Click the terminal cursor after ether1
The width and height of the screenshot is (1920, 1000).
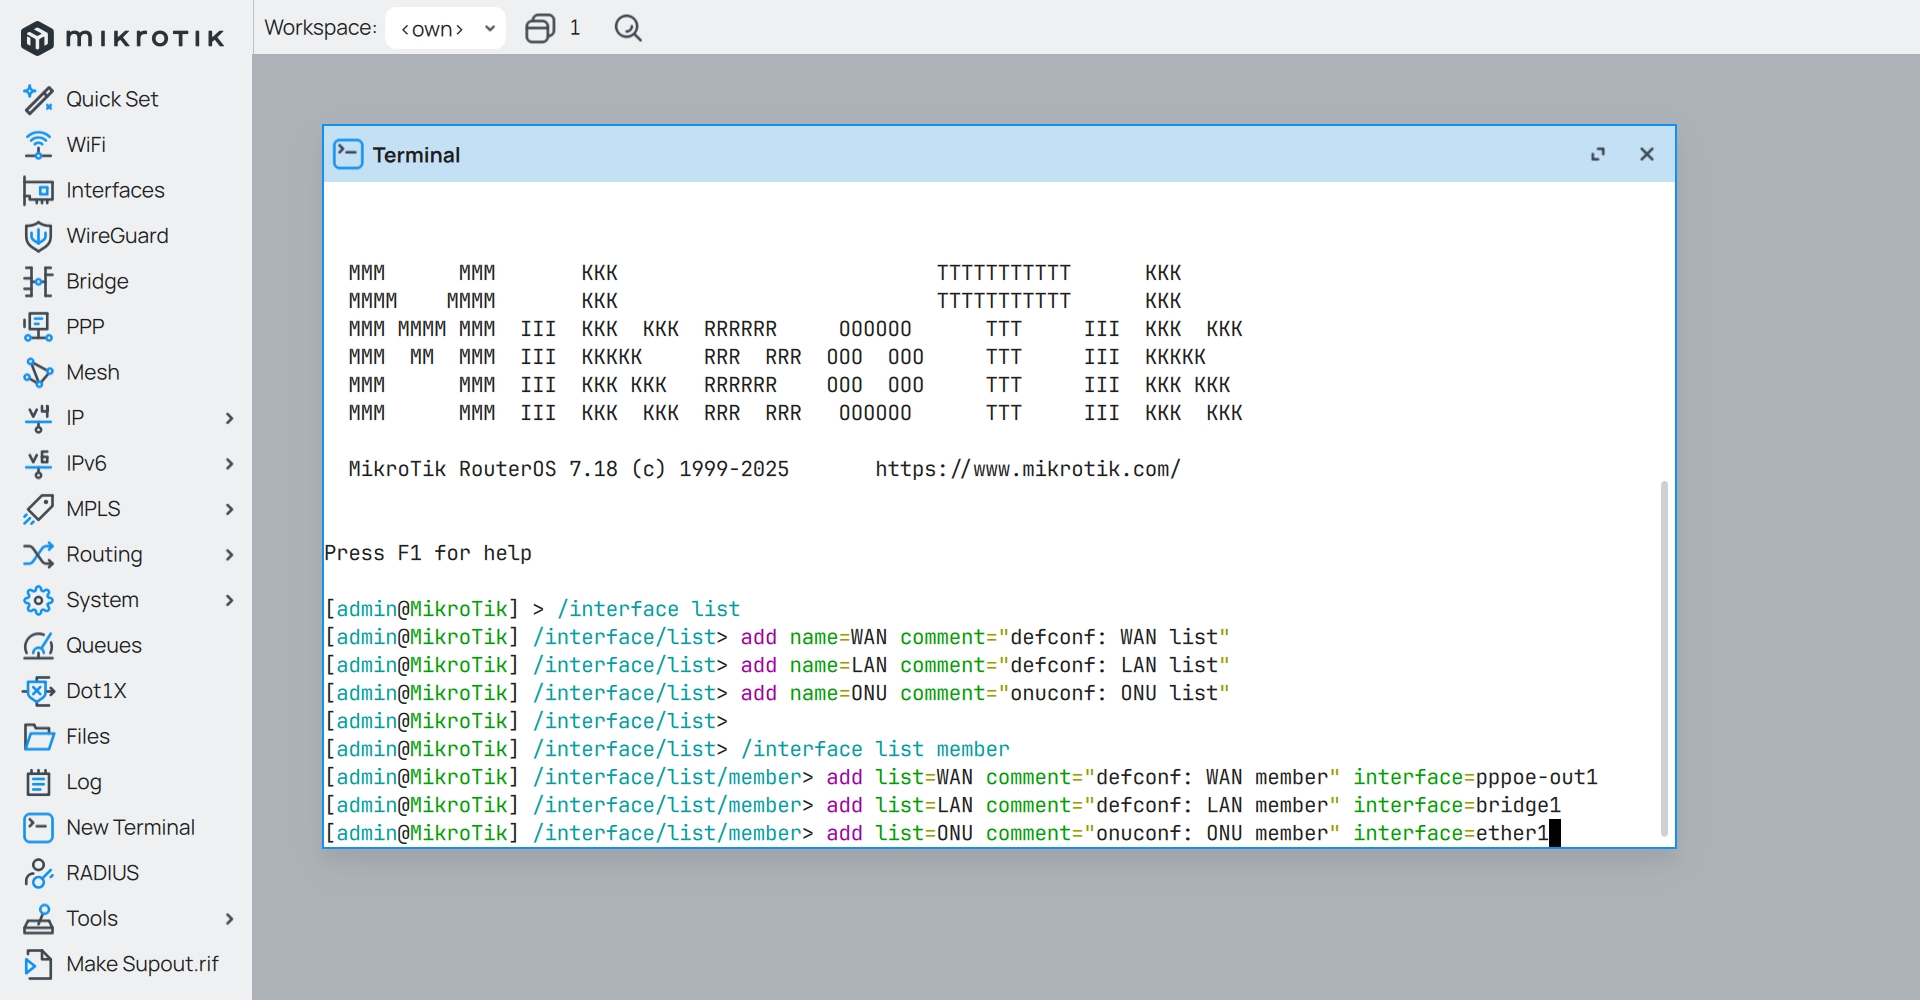(x=1555, y=833)
